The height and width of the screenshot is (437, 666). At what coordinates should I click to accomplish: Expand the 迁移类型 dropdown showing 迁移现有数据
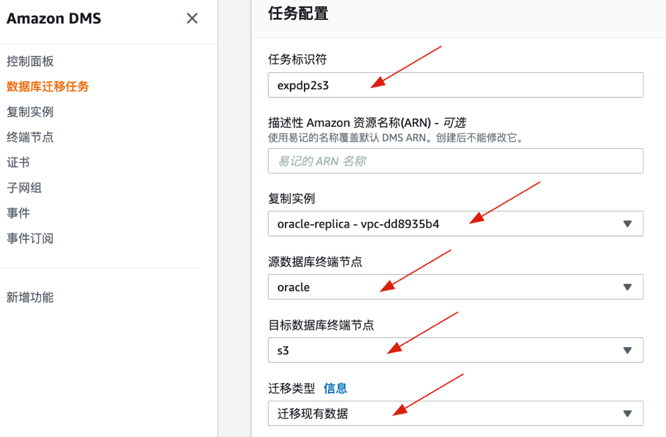coord(455,413)
